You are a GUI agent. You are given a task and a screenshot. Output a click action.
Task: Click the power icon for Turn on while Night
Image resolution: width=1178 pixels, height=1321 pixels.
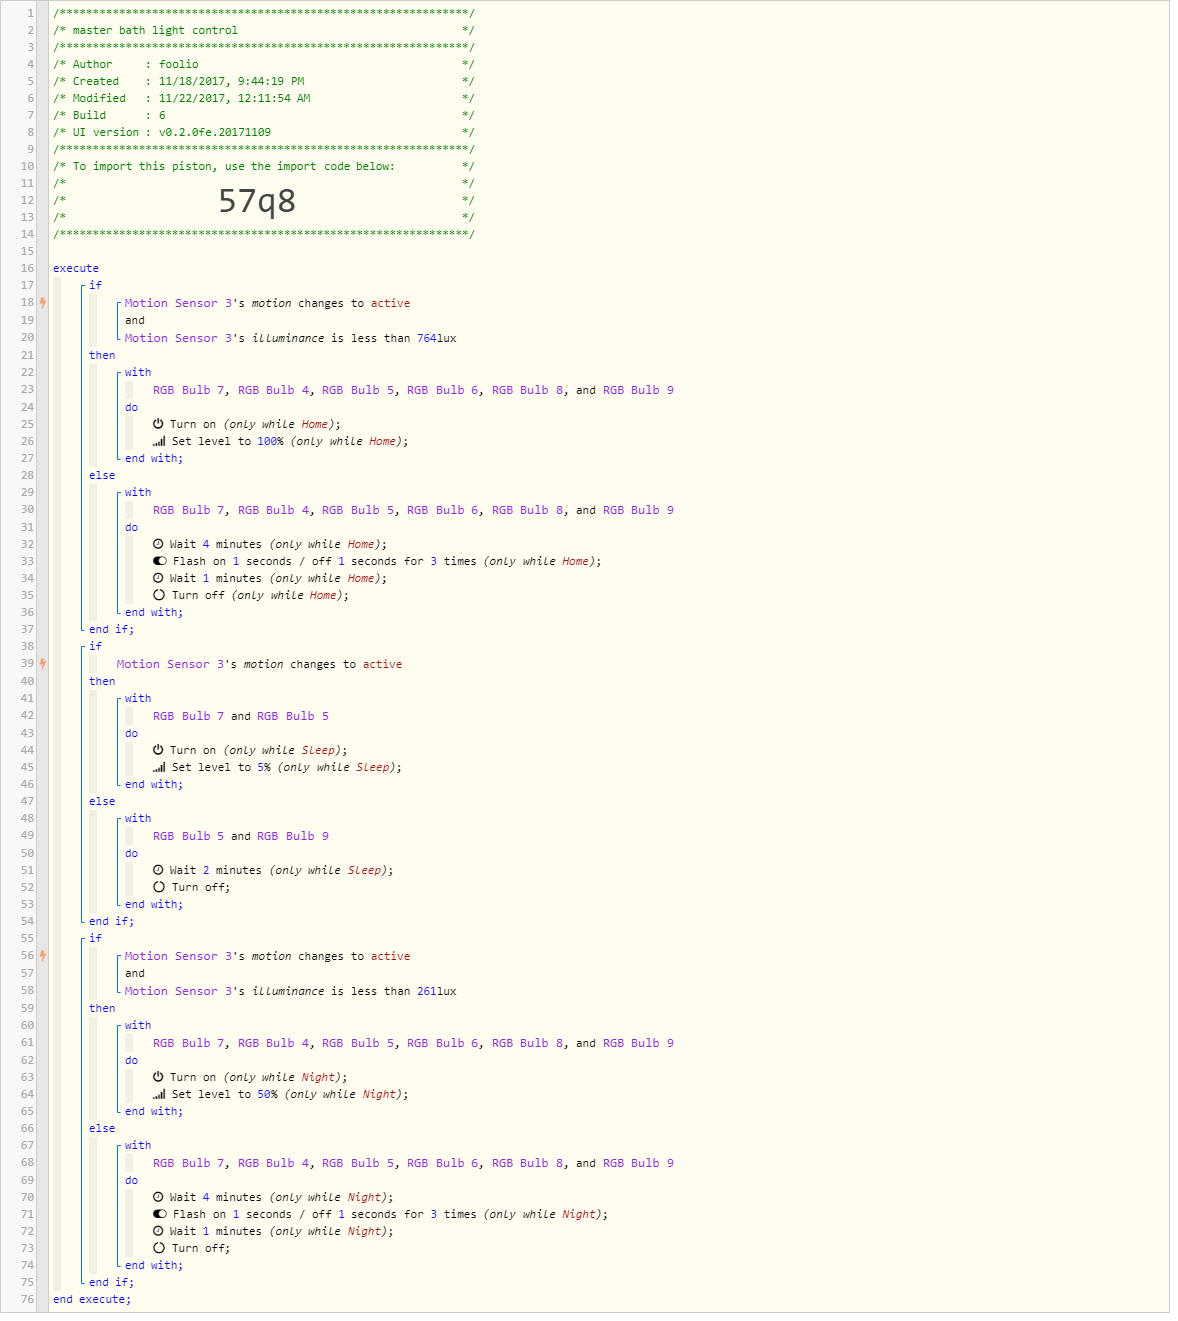point(158,1077)
